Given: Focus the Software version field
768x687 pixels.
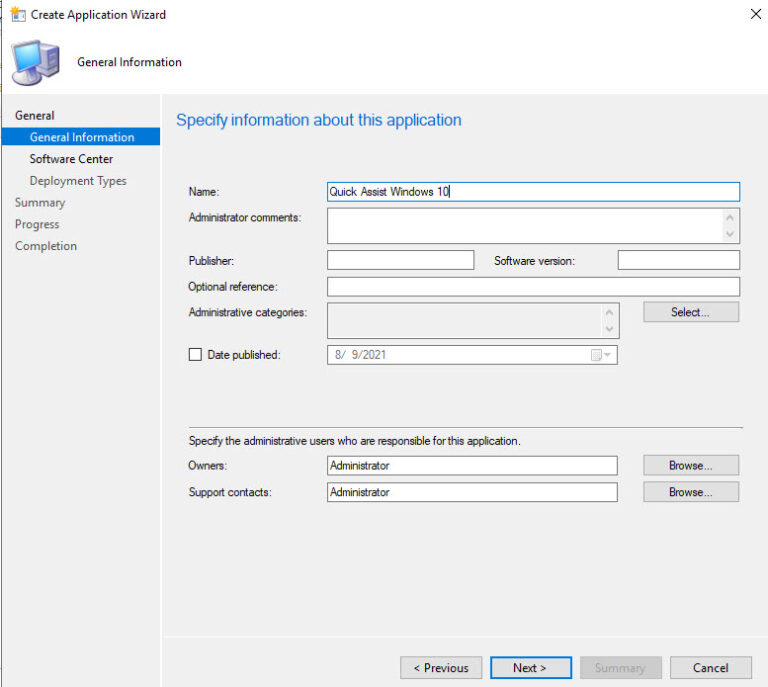Looking at the screenshot, I should pos(678,260).
